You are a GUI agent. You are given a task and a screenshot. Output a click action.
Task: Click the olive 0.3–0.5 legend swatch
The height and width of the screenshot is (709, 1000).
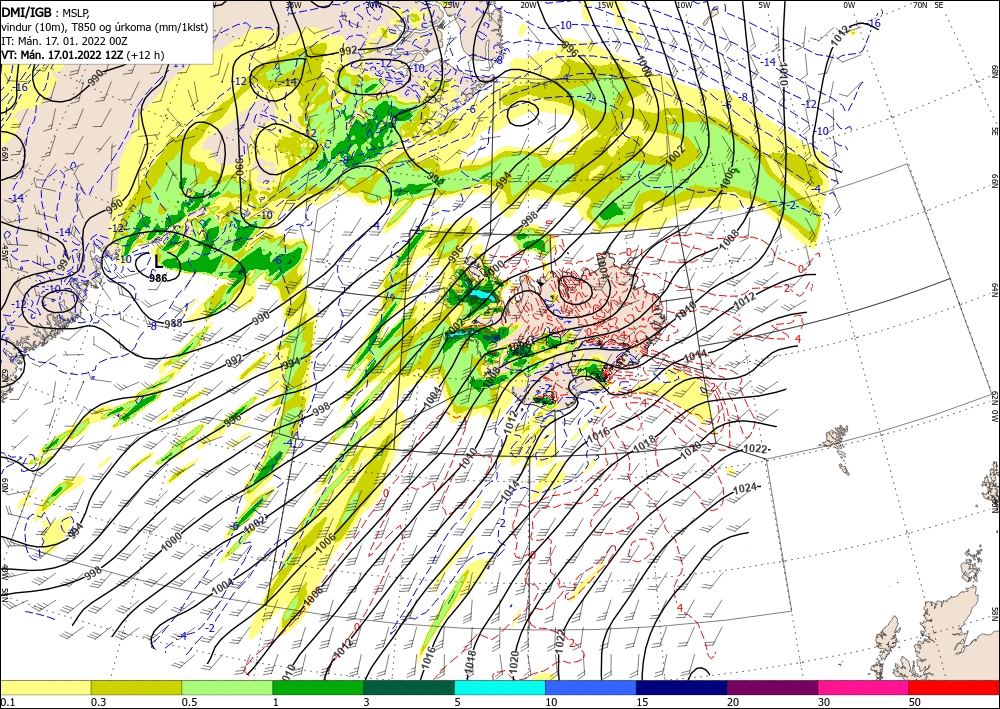click(136, 687)
